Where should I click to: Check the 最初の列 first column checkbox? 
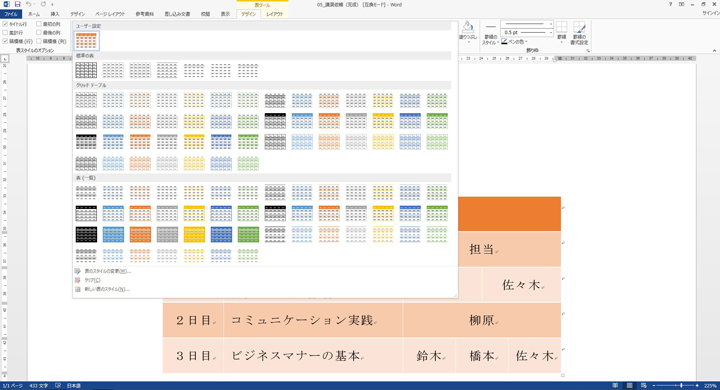[x=39, y=24]
